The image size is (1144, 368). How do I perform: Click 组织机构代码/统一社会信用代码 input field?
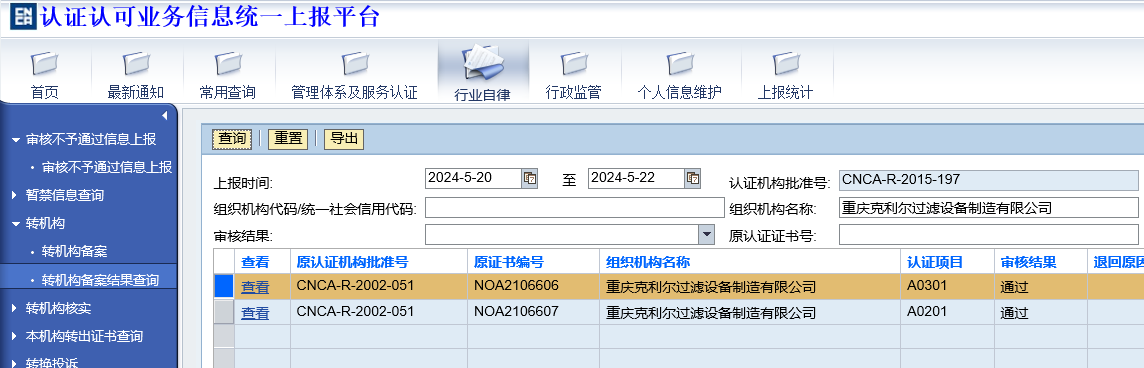point(575,208)
